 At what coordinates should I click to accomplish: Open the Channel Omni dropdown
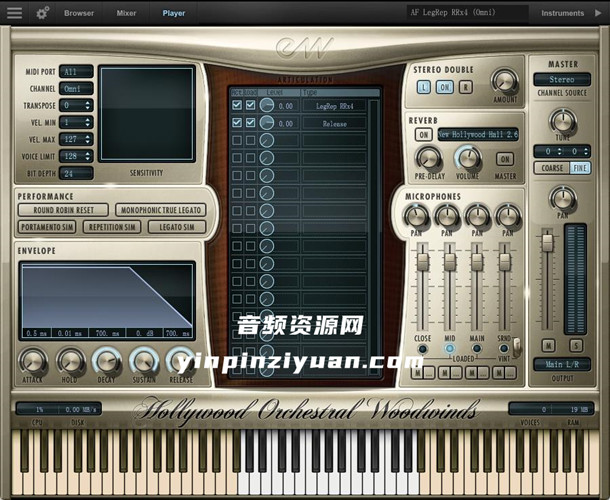coord(76,89)
